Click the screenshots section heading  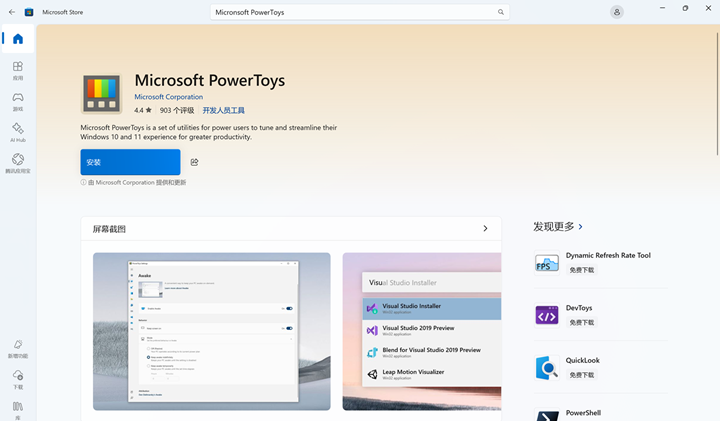(x=109, y=229)
